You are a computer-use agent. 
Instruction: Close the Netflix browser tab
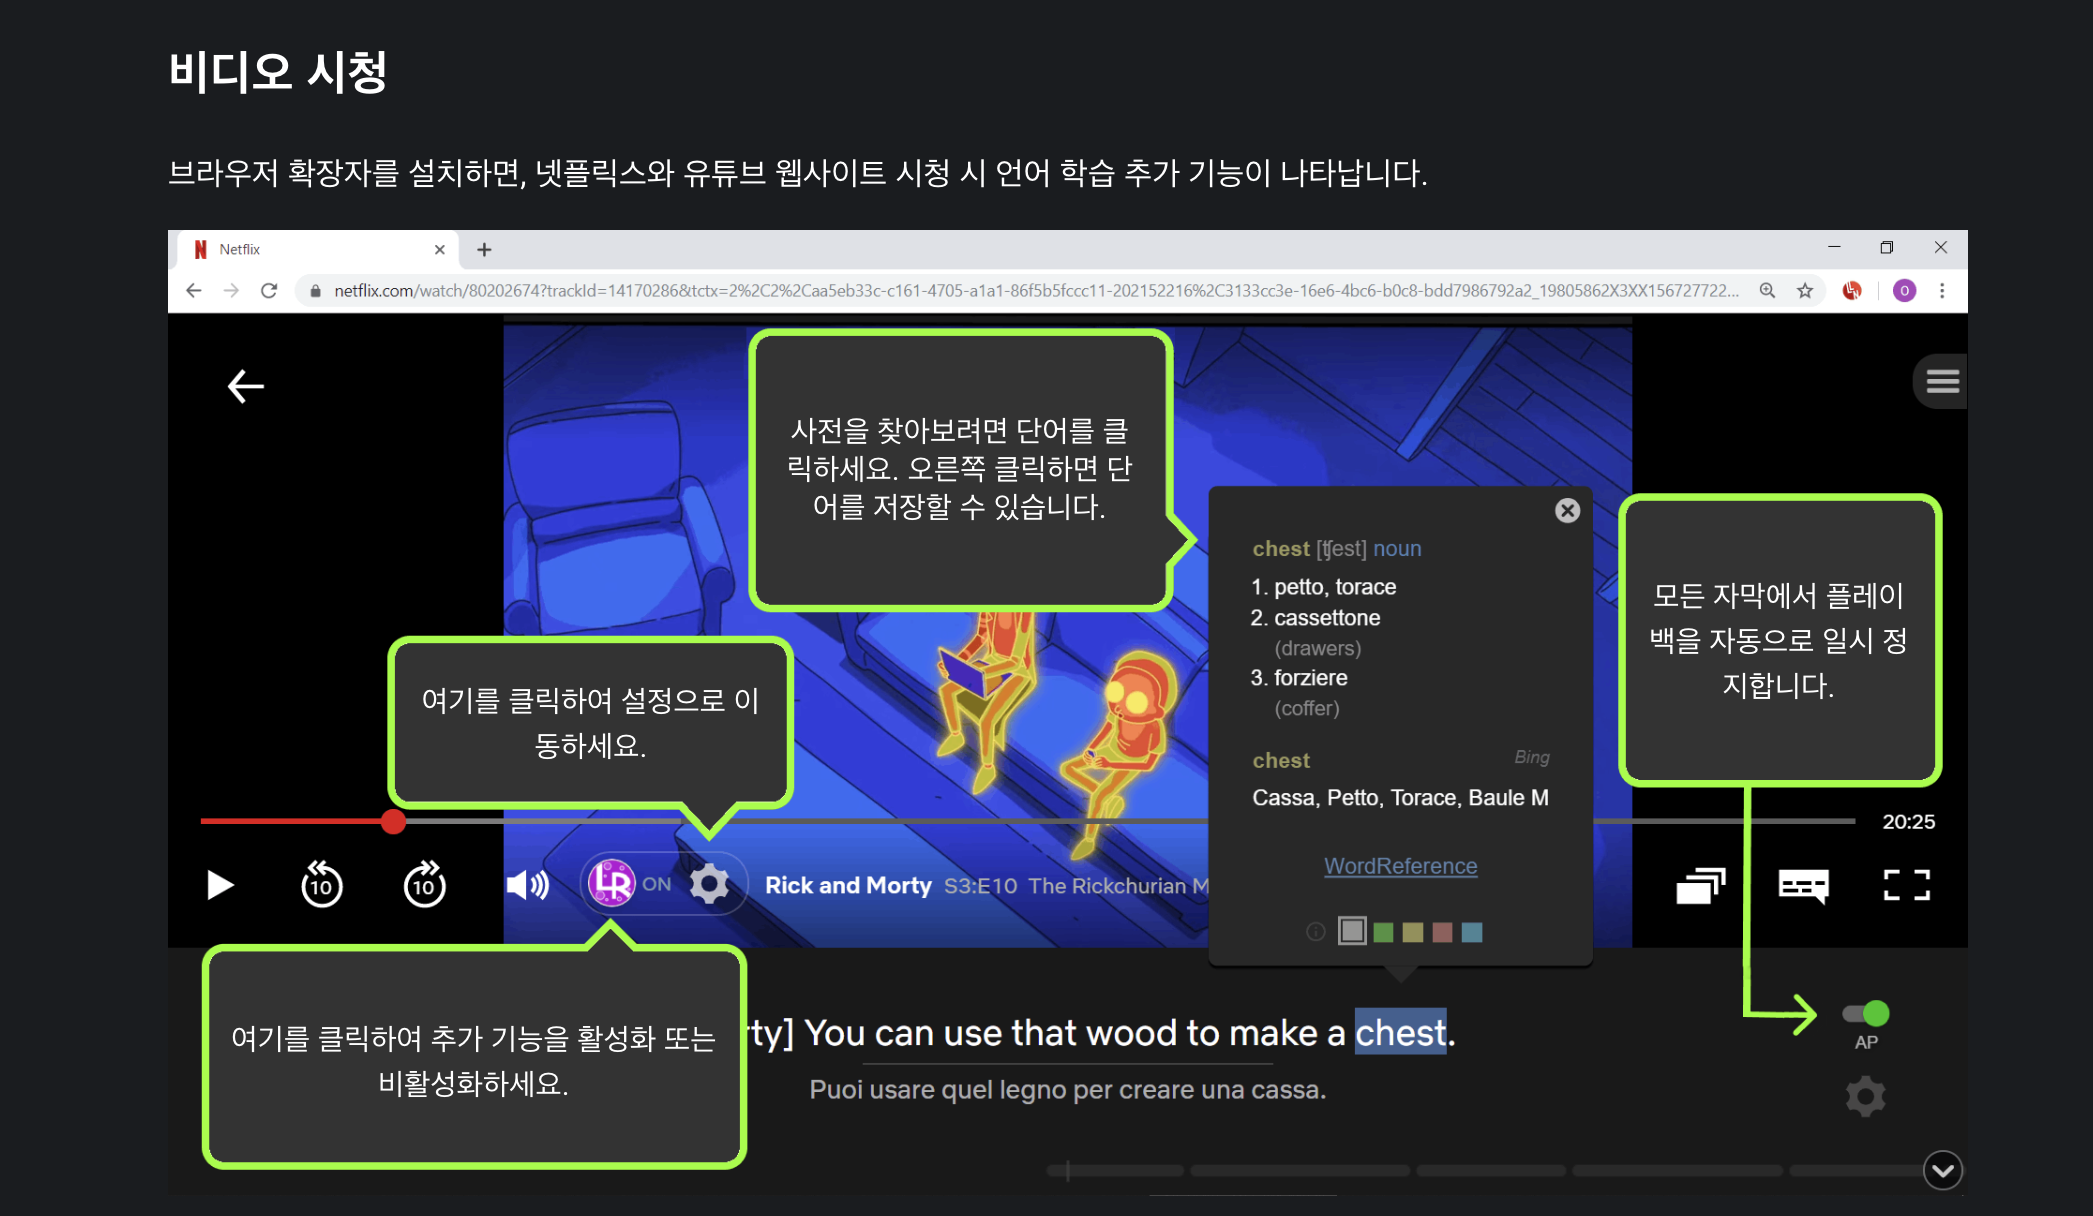click(439, 250)
